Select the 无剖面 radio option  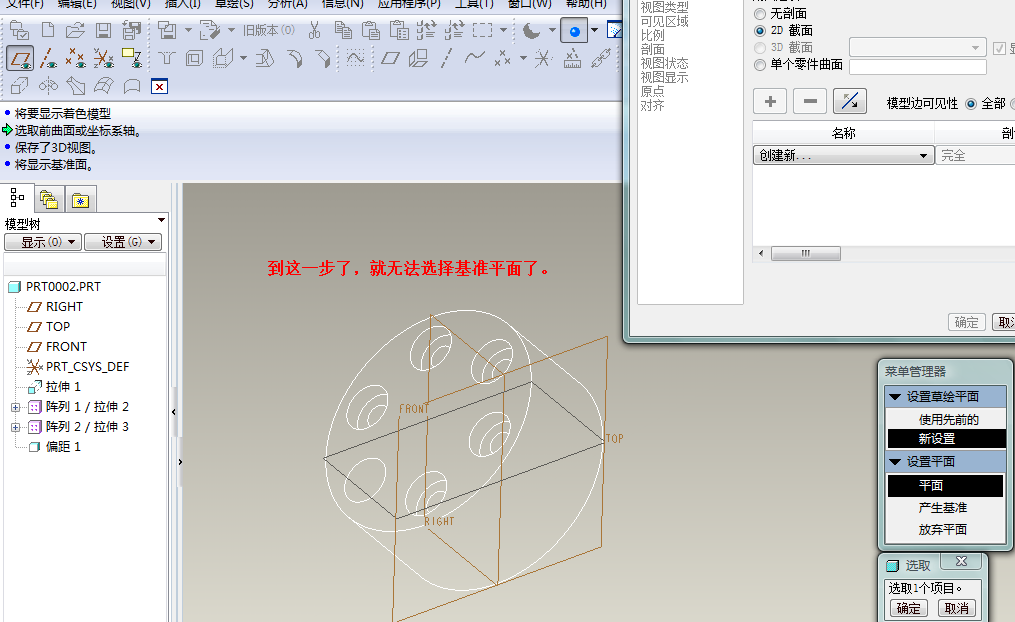click(x=760, y=14)
